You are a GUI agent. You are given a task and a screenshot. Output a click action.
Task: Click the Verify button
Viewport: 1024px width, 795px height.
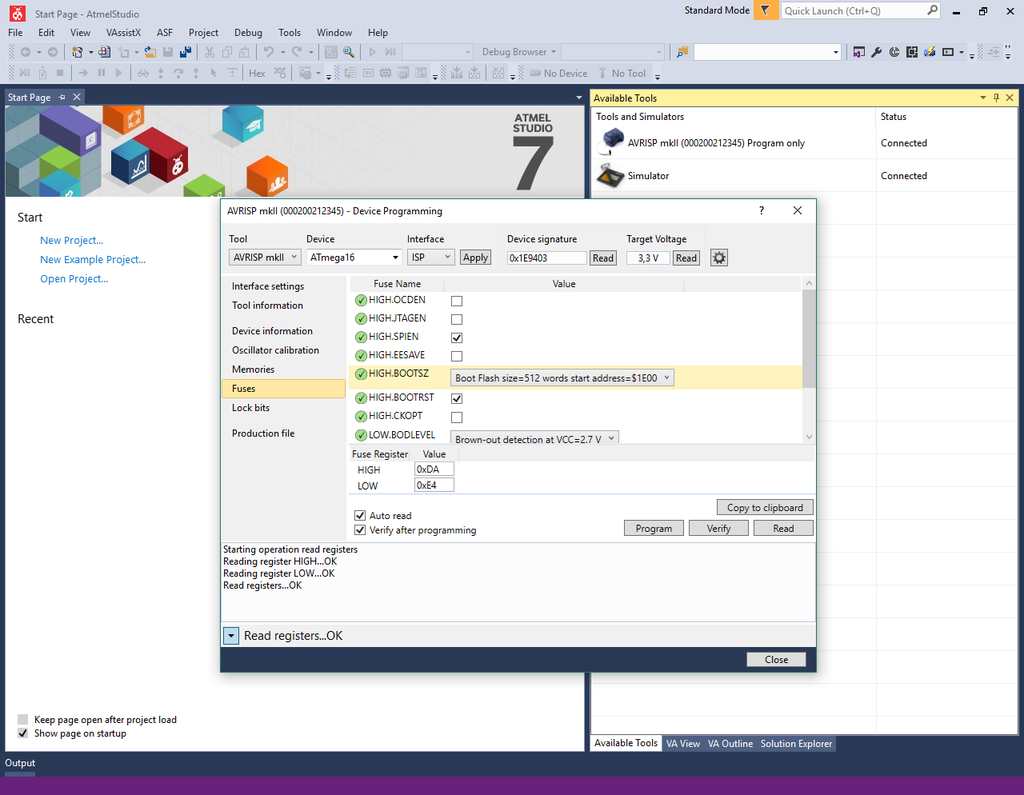(x=718, y=528)
